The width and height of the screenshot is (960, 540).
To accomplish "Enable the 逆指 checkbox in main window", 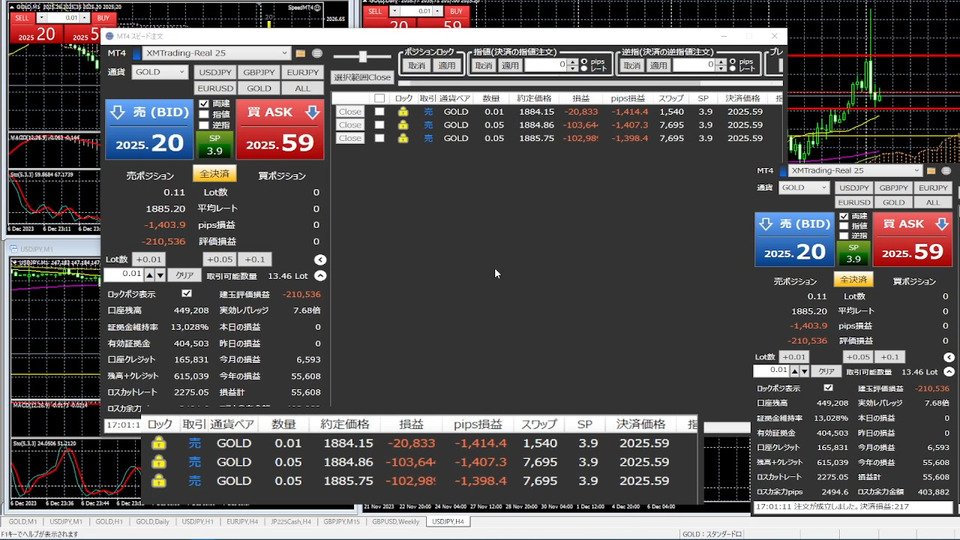I will (204, 126).
